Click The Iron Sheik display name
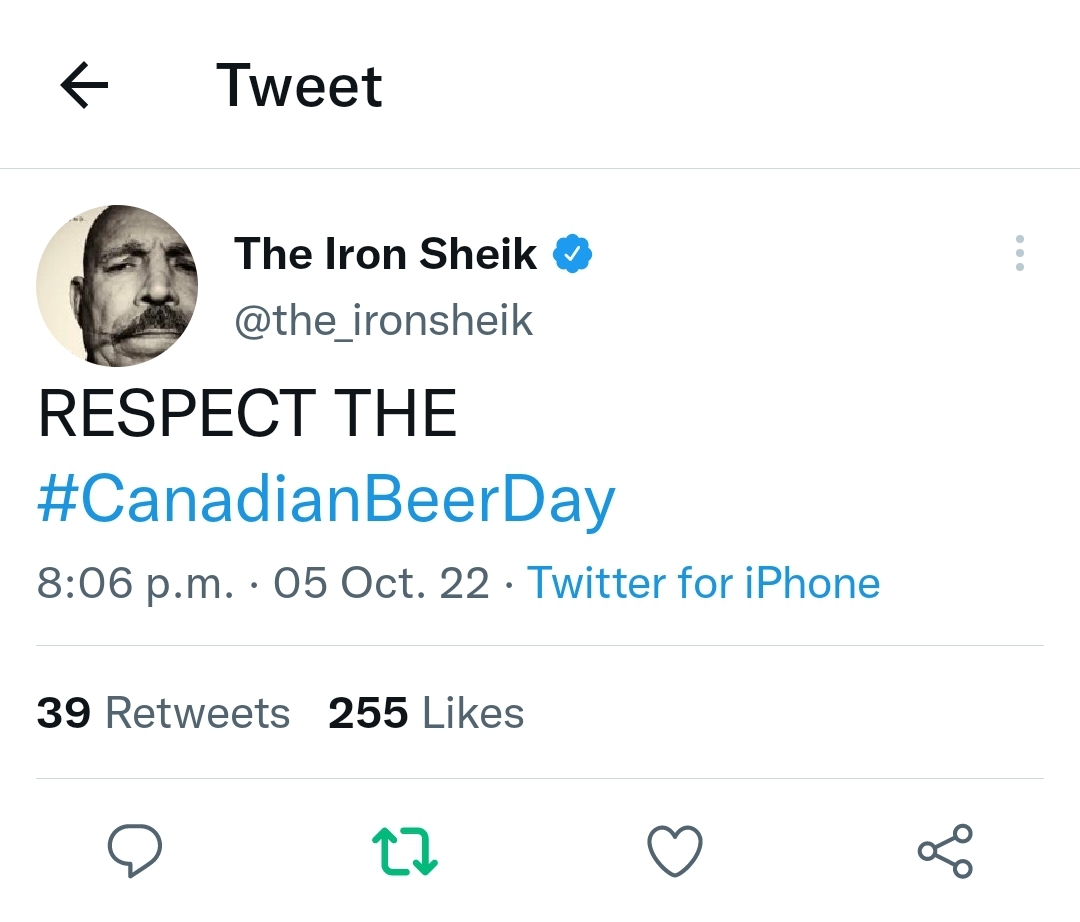This screenshot has height=922, width=1080. click(x=385, y=254)
